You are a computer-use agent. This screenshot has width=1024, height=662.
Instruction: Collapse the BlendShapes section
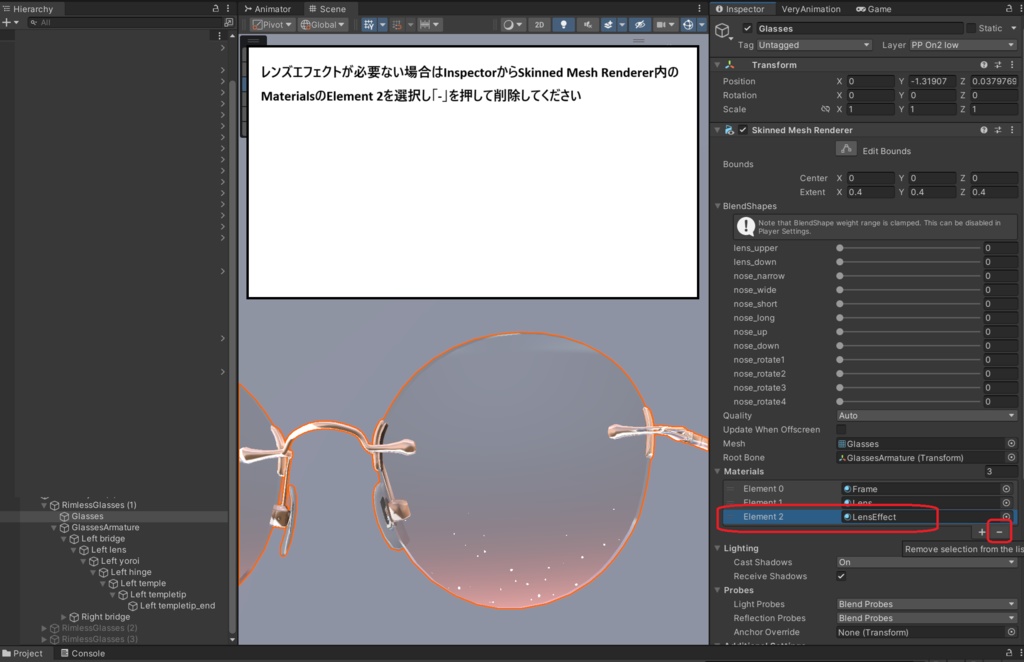717,206
